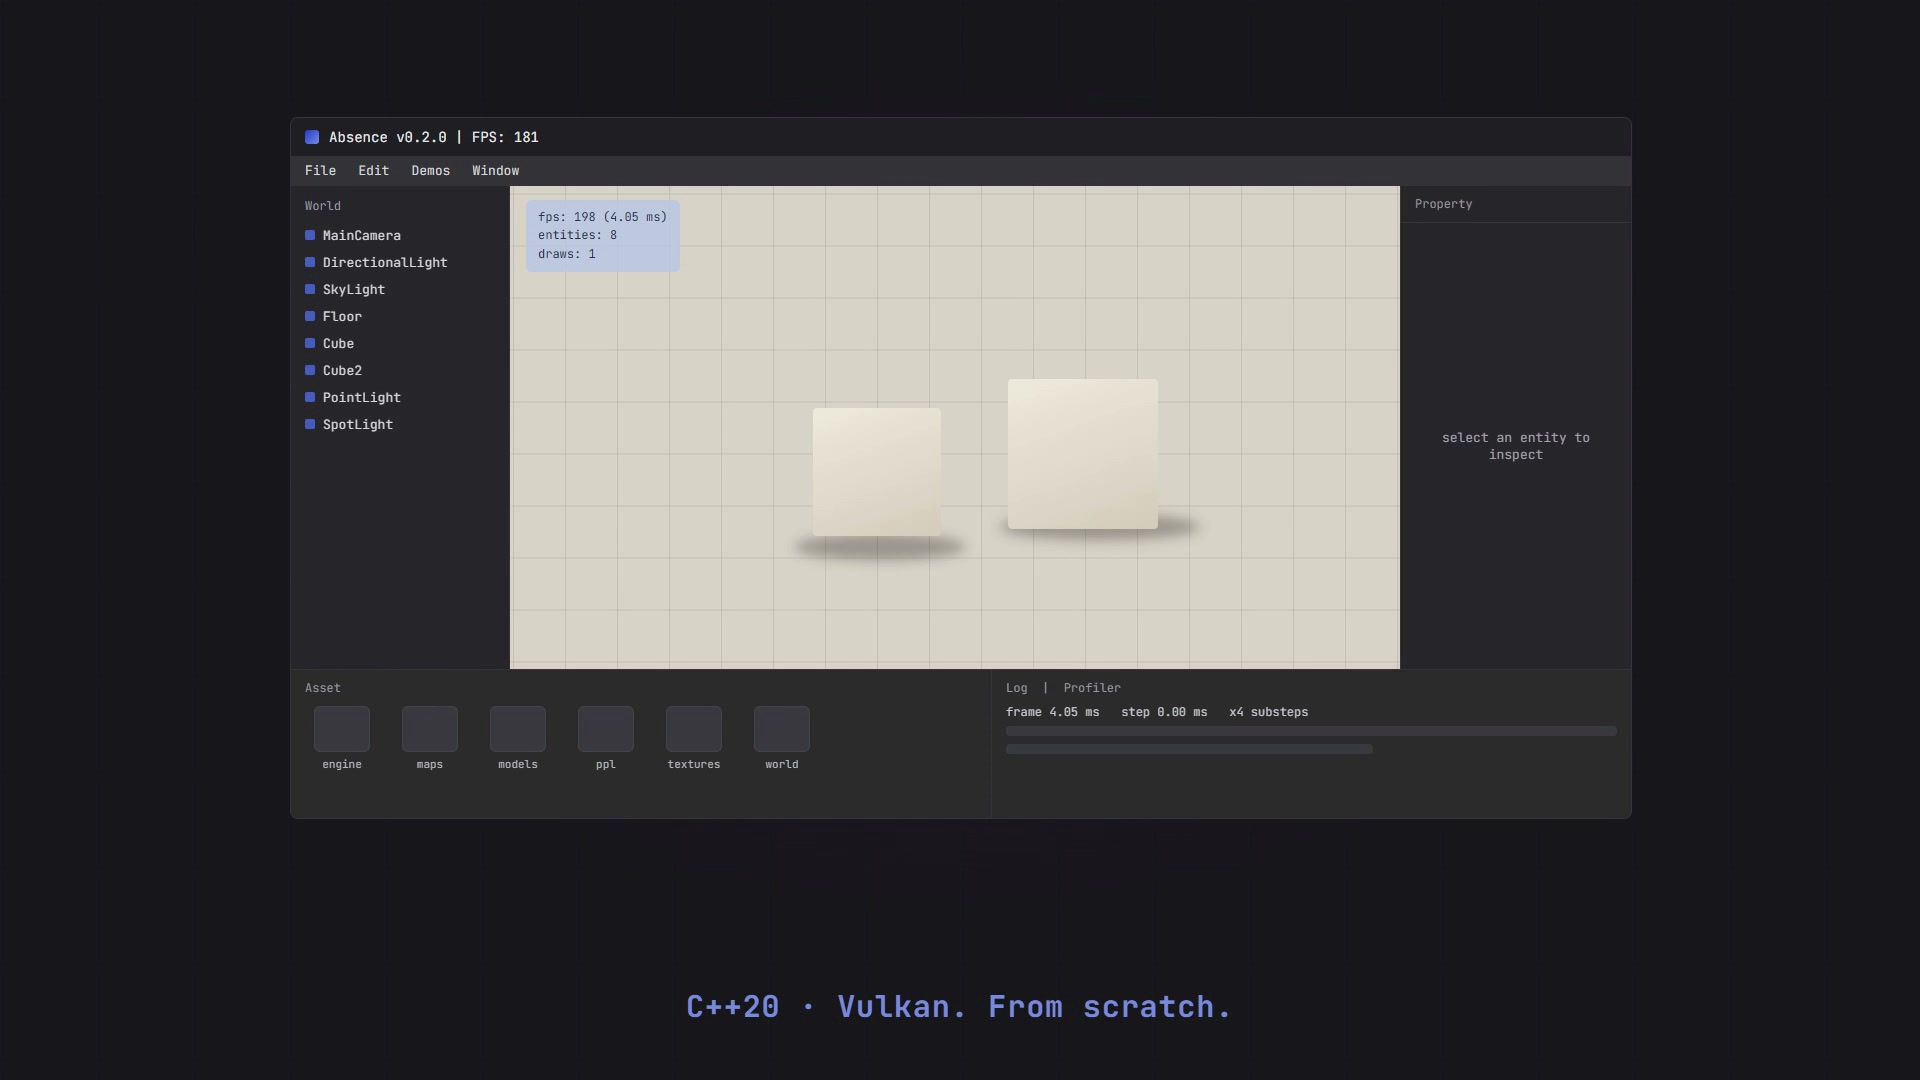Click the blue icon beside Cube2
Screen dimensions: 1920x1080
pyautogui.click(x=310, y=371)
